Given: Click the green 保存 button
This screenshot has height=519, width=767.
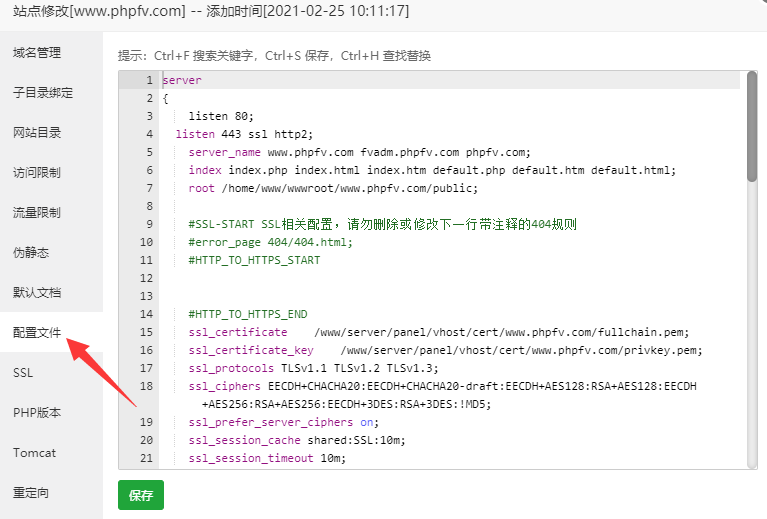Looking at the screenshot, I should pos(141,495).
